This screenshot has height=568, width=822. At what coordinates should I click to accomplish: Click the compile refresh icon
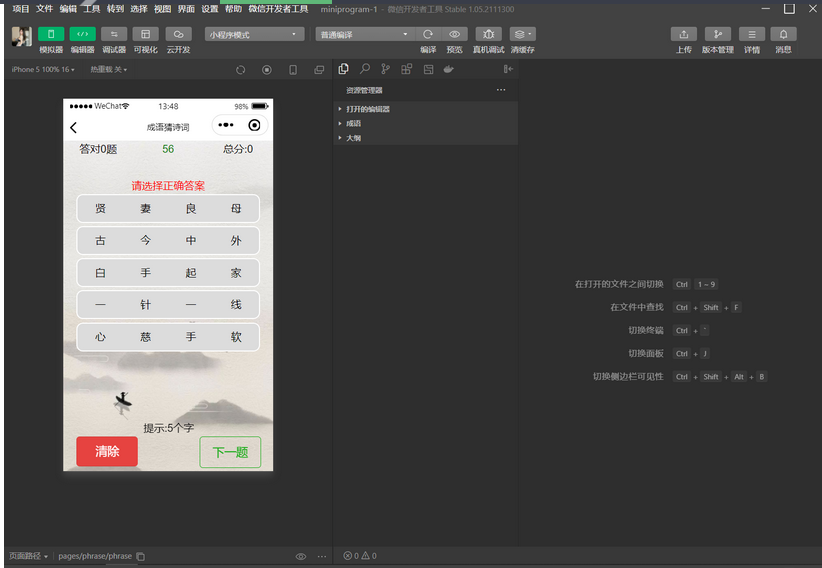(x=428, y=34)
